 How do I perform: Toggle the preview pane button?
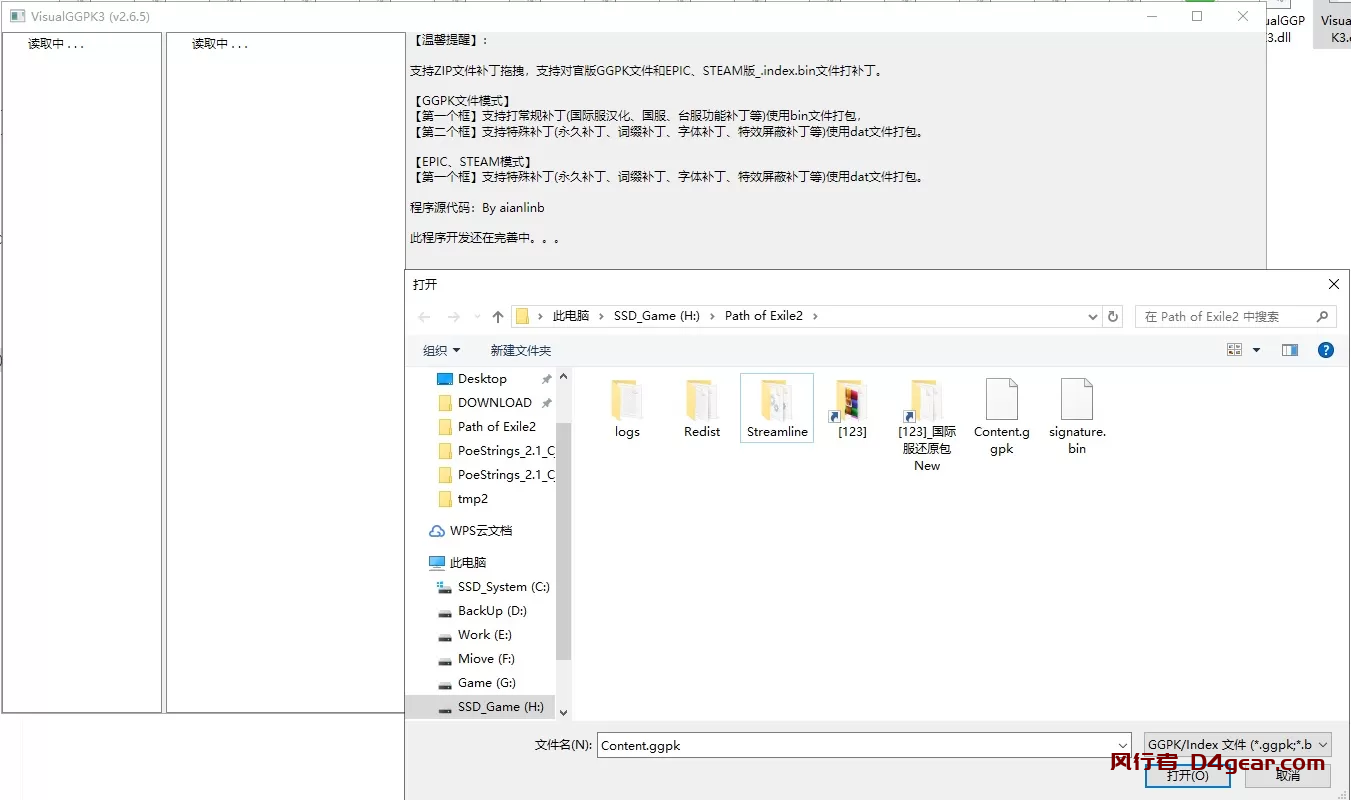coord(1290,350)
